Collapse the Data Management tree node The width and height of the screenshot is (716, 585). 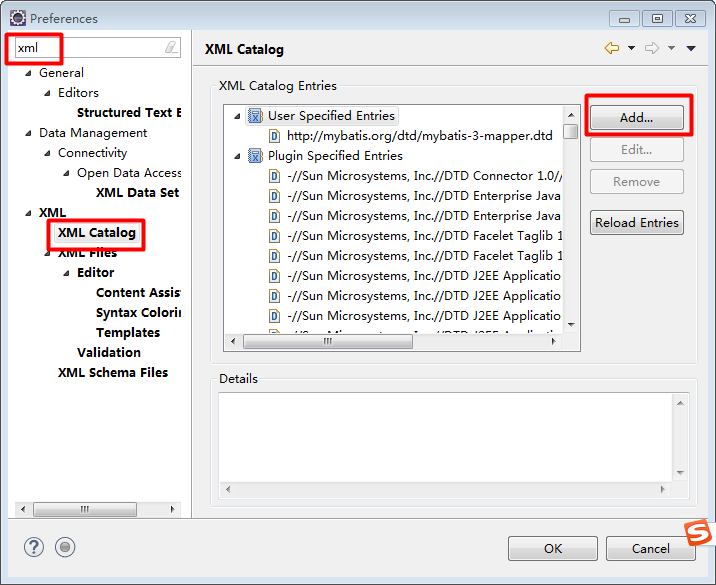pos(28,133)
